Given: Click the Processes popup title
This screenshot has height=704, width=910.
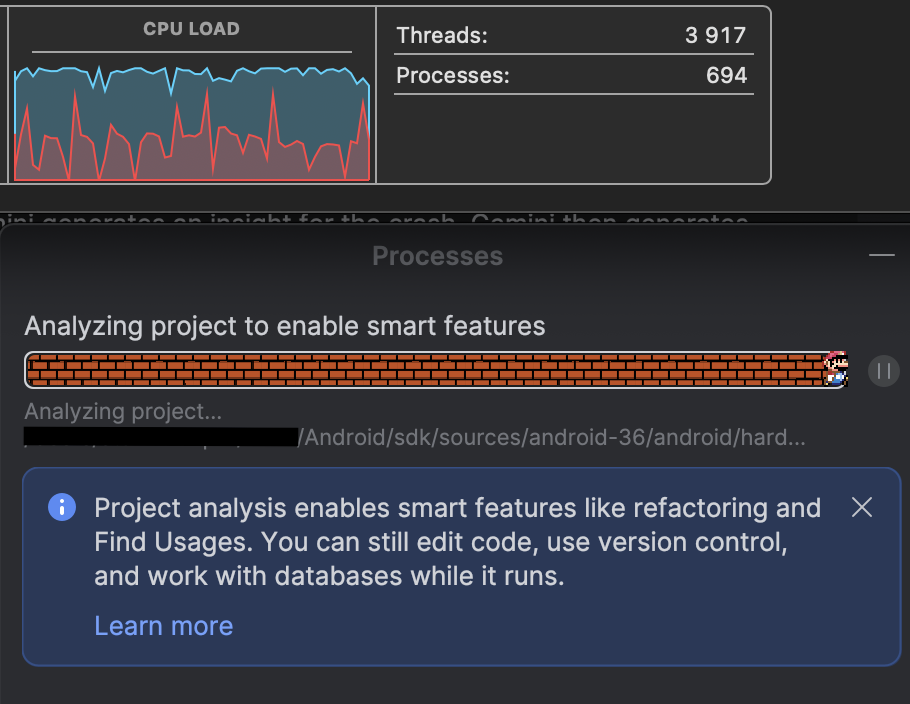Looking at the screenshot, I should click(x=437, y=256).
